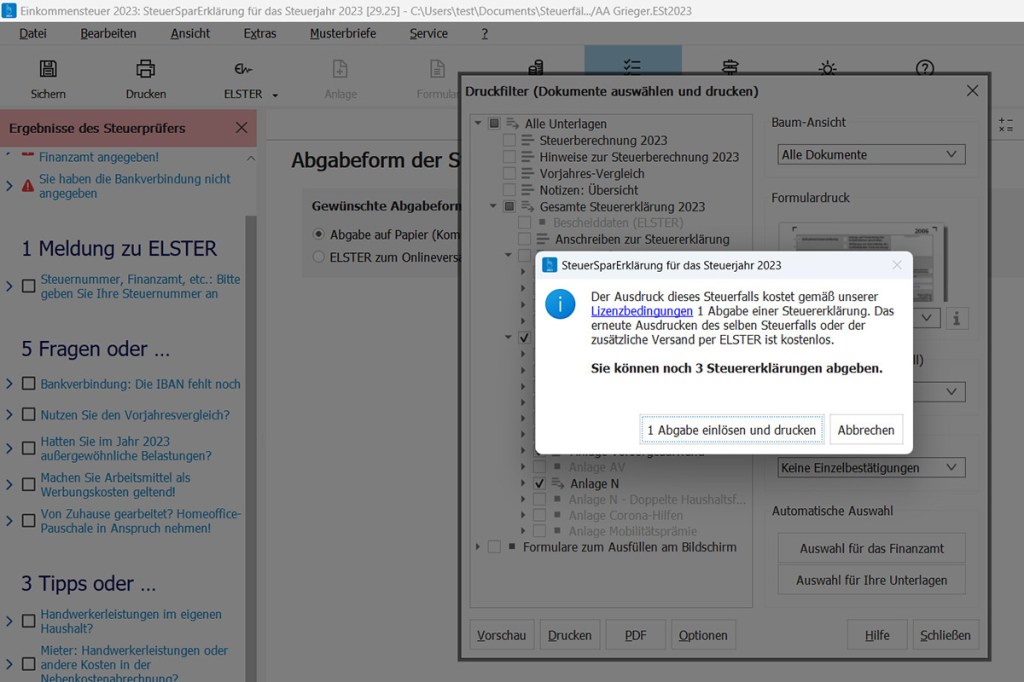Expand Formulare zum Ausfüllen am Bildschirm node
This screenshot has width=1024, height=682.
click(477, 547)
